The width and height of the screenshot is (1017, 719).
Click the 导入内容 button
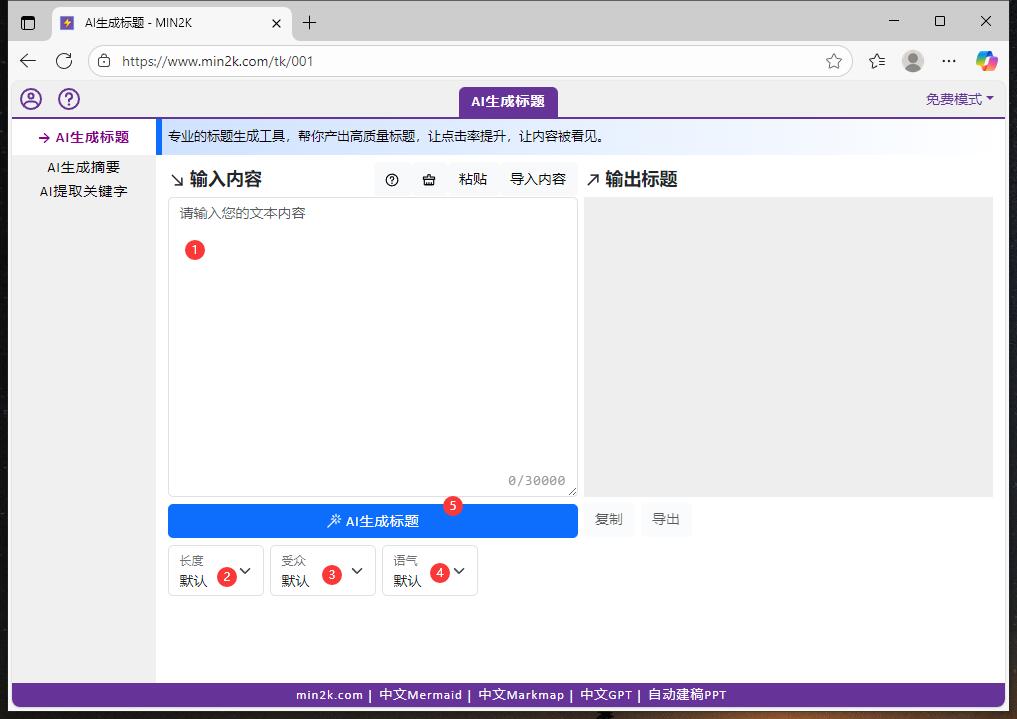[x=537, y=179]
